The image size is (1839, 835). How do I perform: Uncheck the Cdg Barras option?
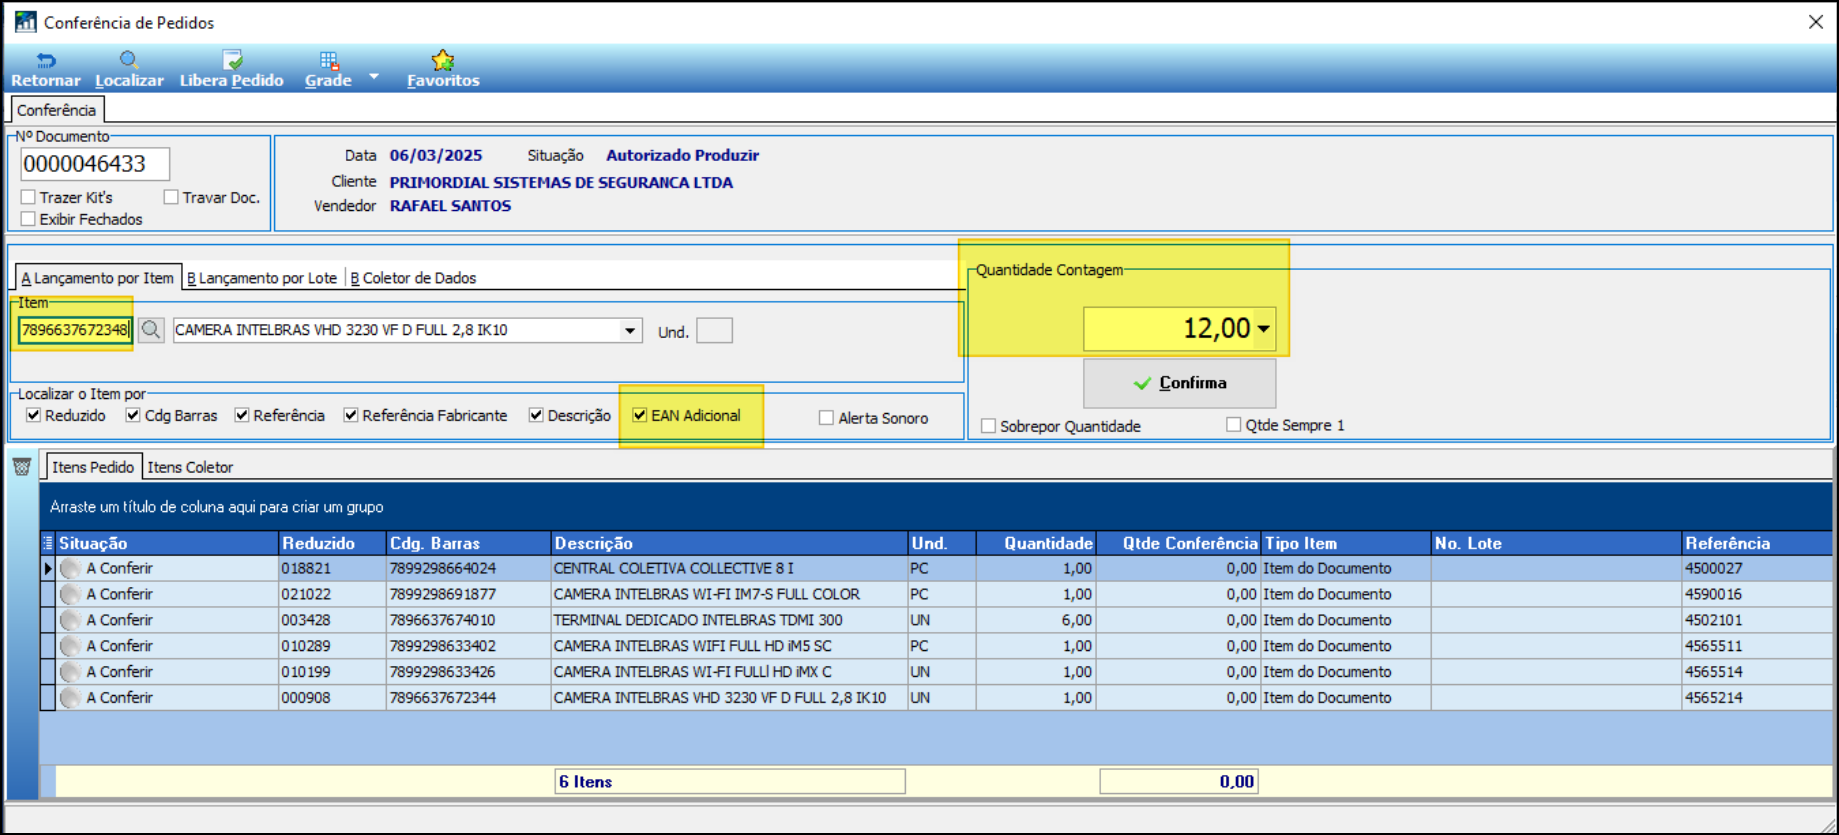(133, 415)
